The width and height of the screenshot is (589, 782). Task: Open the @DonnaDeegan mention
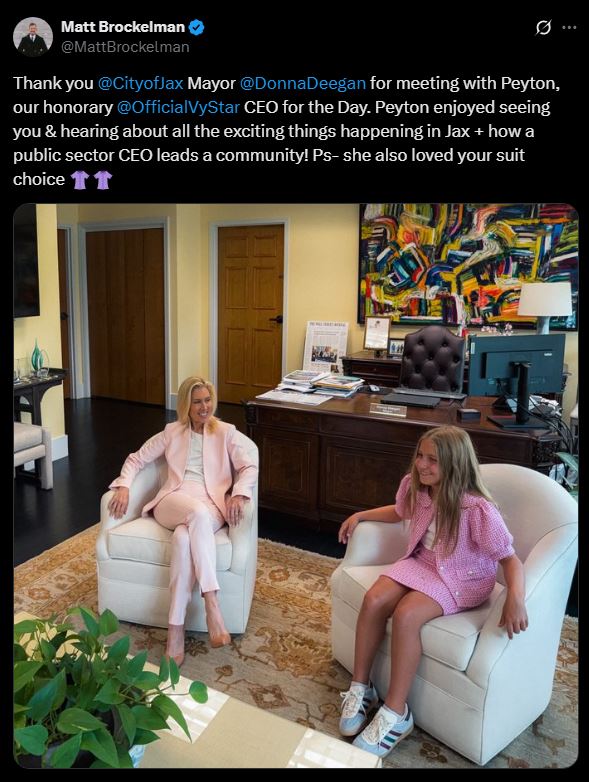[x=303, y=83]
